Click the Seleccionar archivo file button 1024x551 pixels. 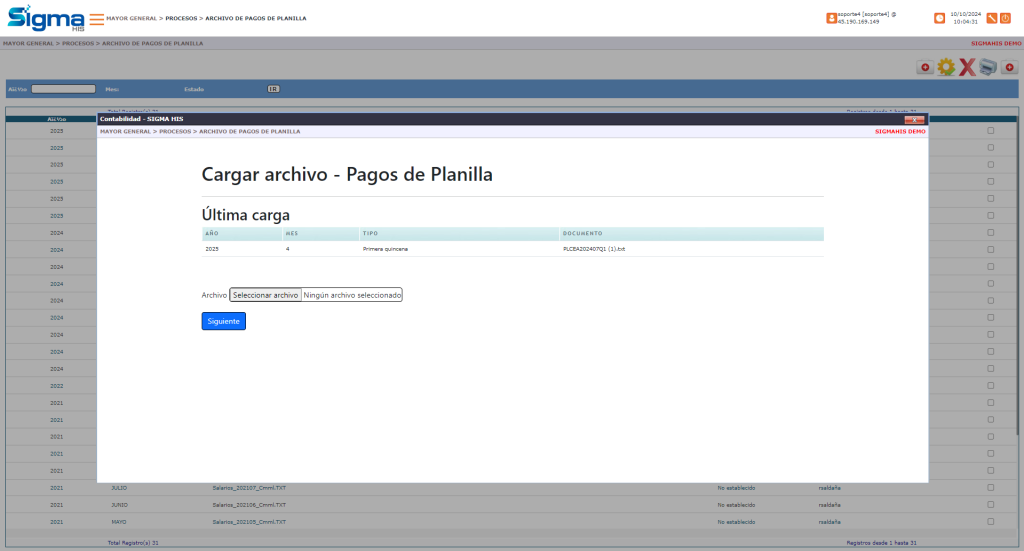point(265,295)
